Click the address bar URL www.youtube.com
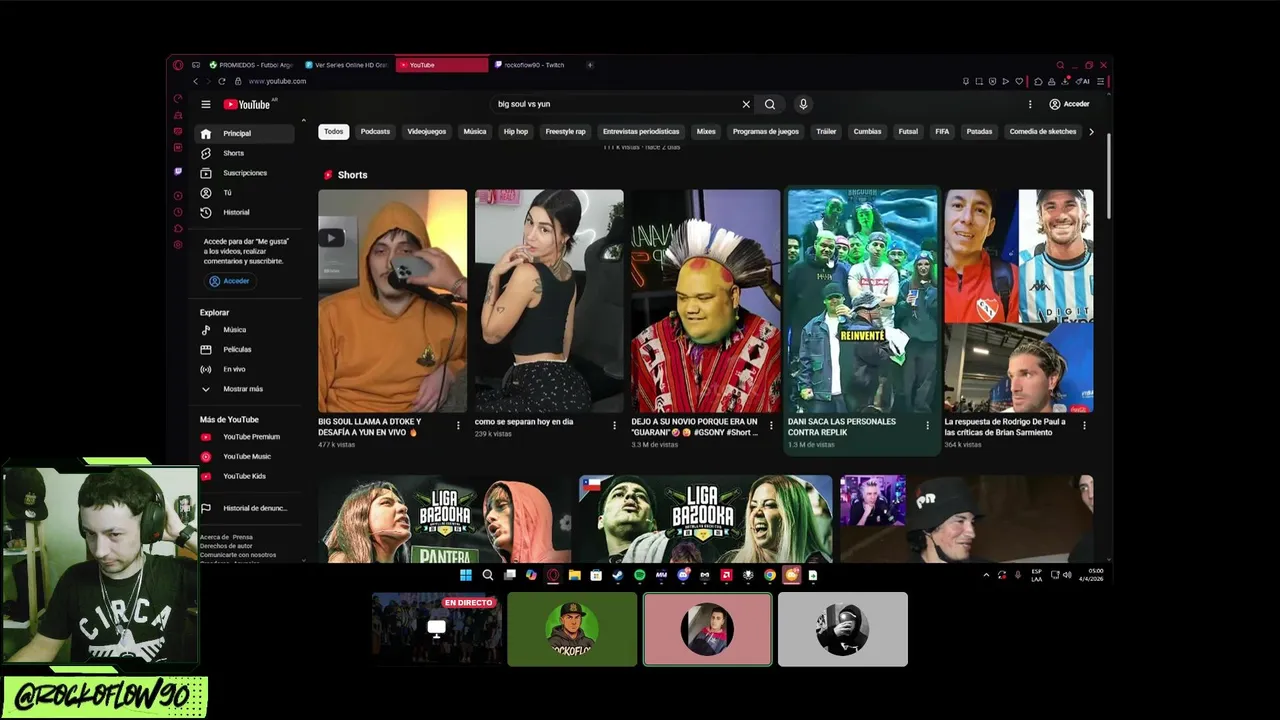 click(x=277, y=81)
